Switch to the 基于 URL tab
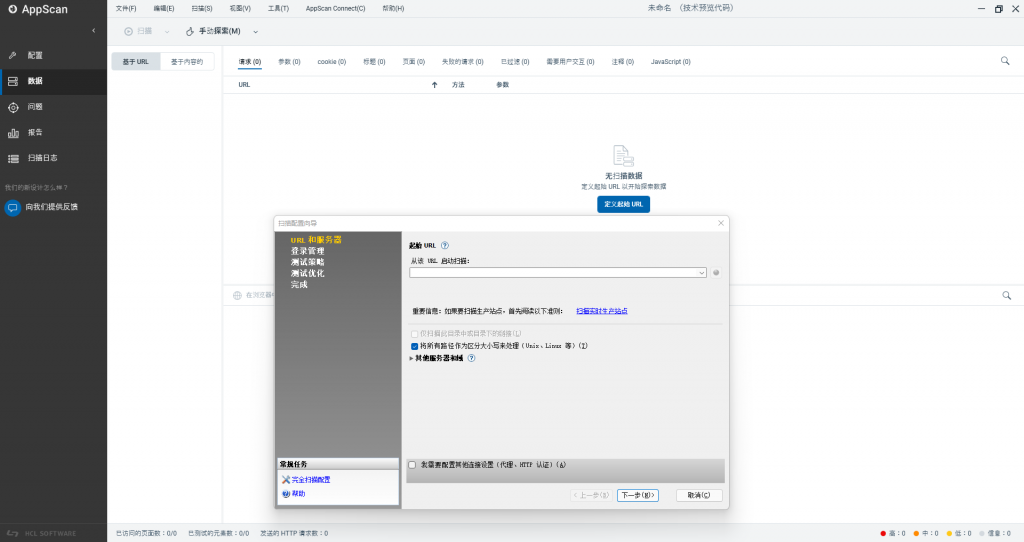Image resolution: width=1024 pixels, height=542 pixels. point(136,61)
